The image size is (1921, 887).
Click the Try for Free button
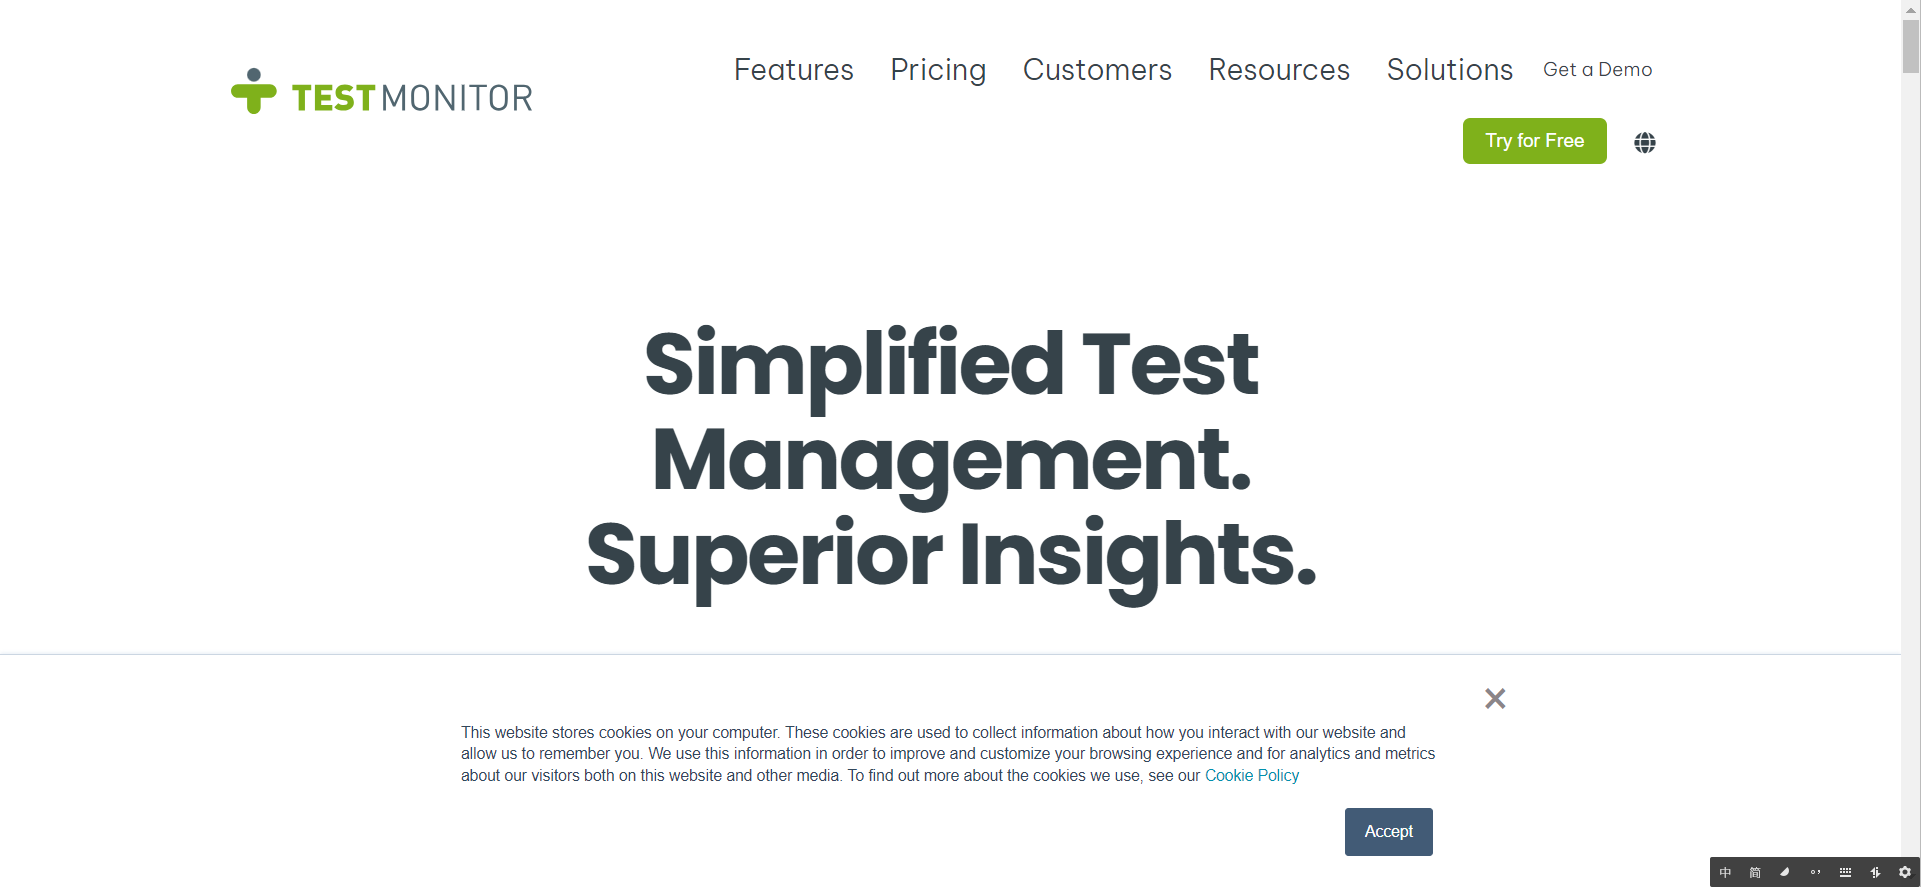[x=1535, y=141]
